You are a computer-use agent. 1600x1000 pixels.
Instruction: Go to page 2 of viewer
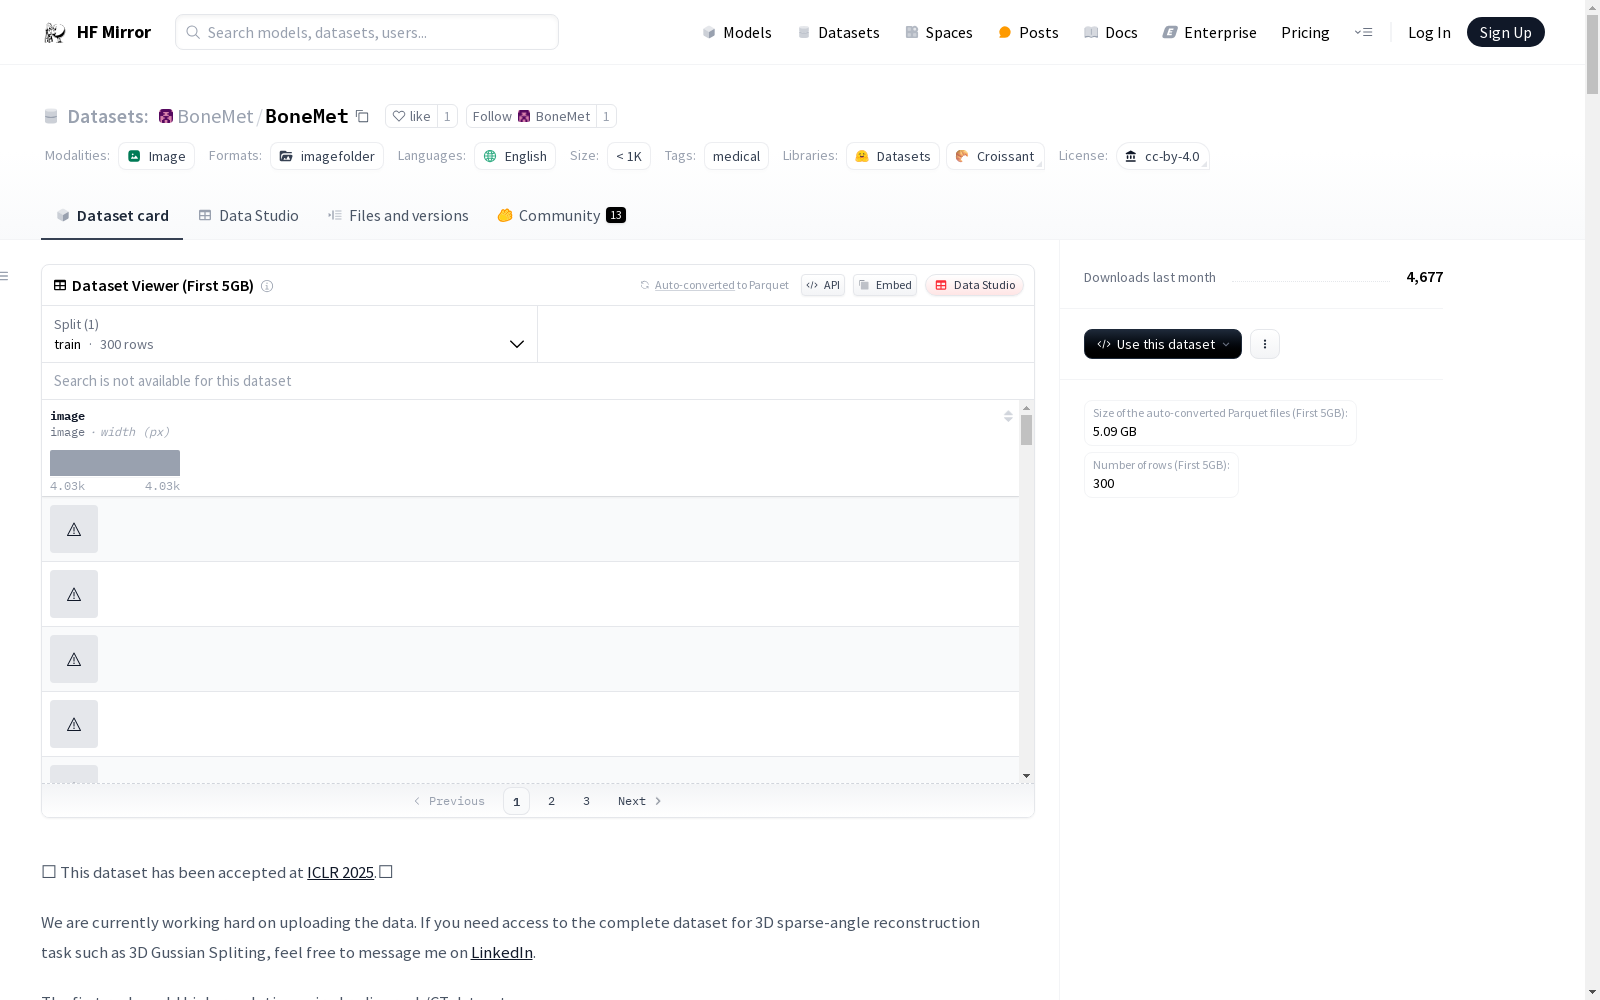click(551, 802)
